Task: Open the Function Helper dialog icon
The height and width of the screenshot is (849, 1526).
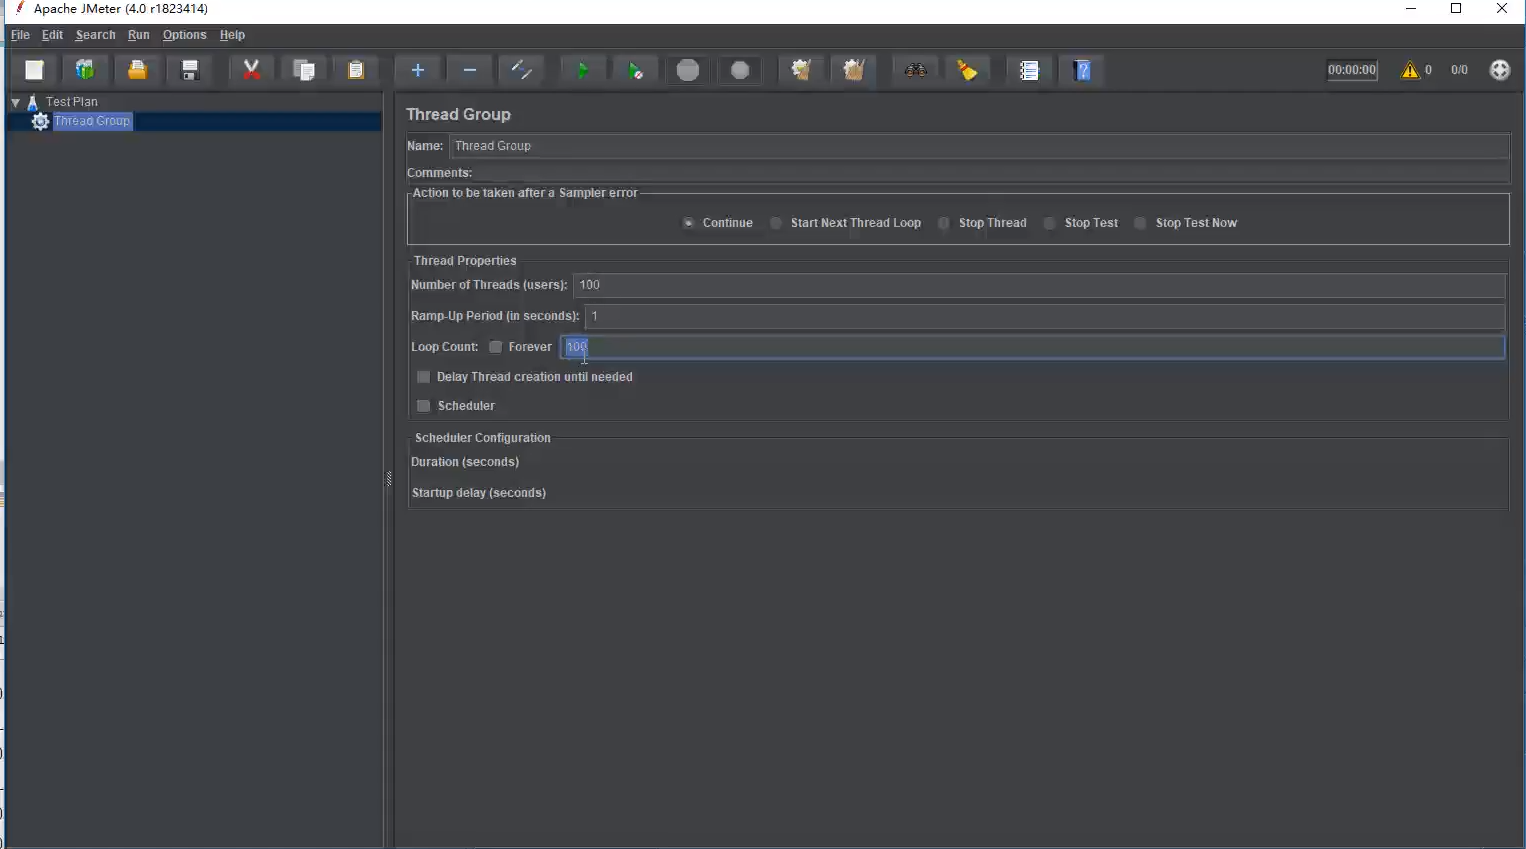Action: pyautogui.click(x=1029, y=70)
